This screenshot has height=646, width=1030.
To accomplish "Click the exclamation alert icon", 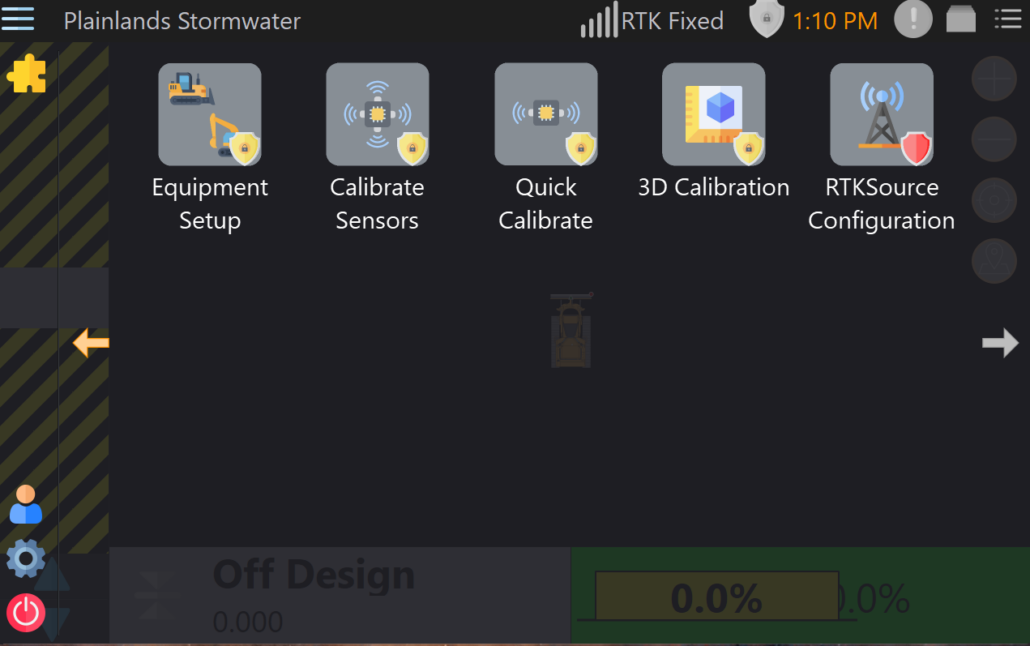I will (x=913, y=19).
